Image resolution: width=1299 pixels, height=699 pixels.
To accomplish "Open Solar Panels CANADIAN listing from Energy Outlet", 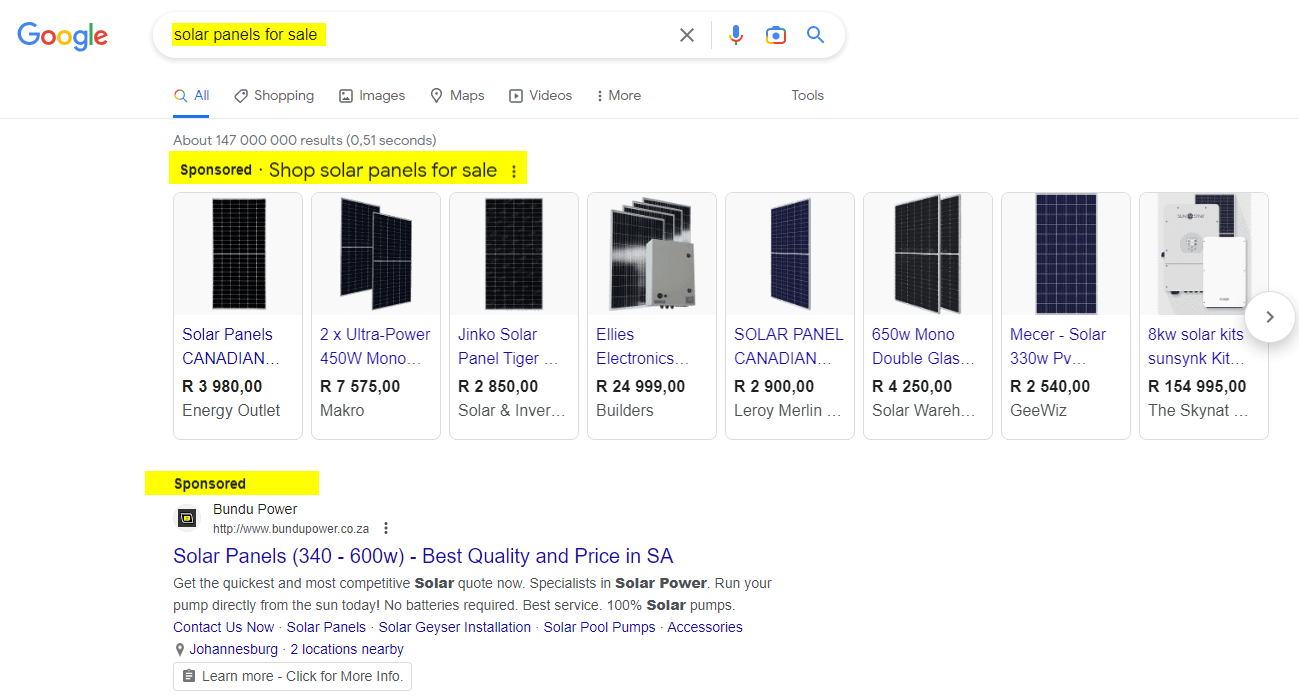I will click(x=231, y=346).
